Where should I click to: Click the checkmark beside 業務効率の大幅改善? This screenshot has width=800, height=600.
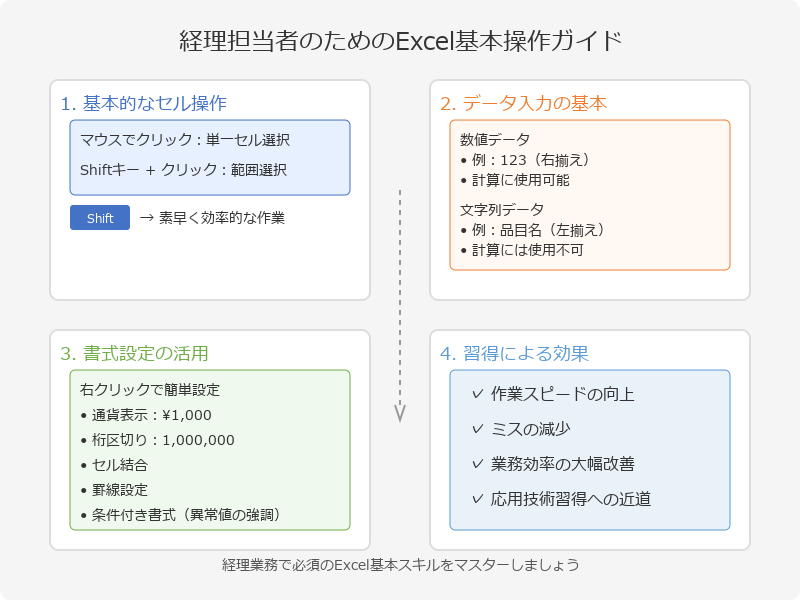point(478,464)
